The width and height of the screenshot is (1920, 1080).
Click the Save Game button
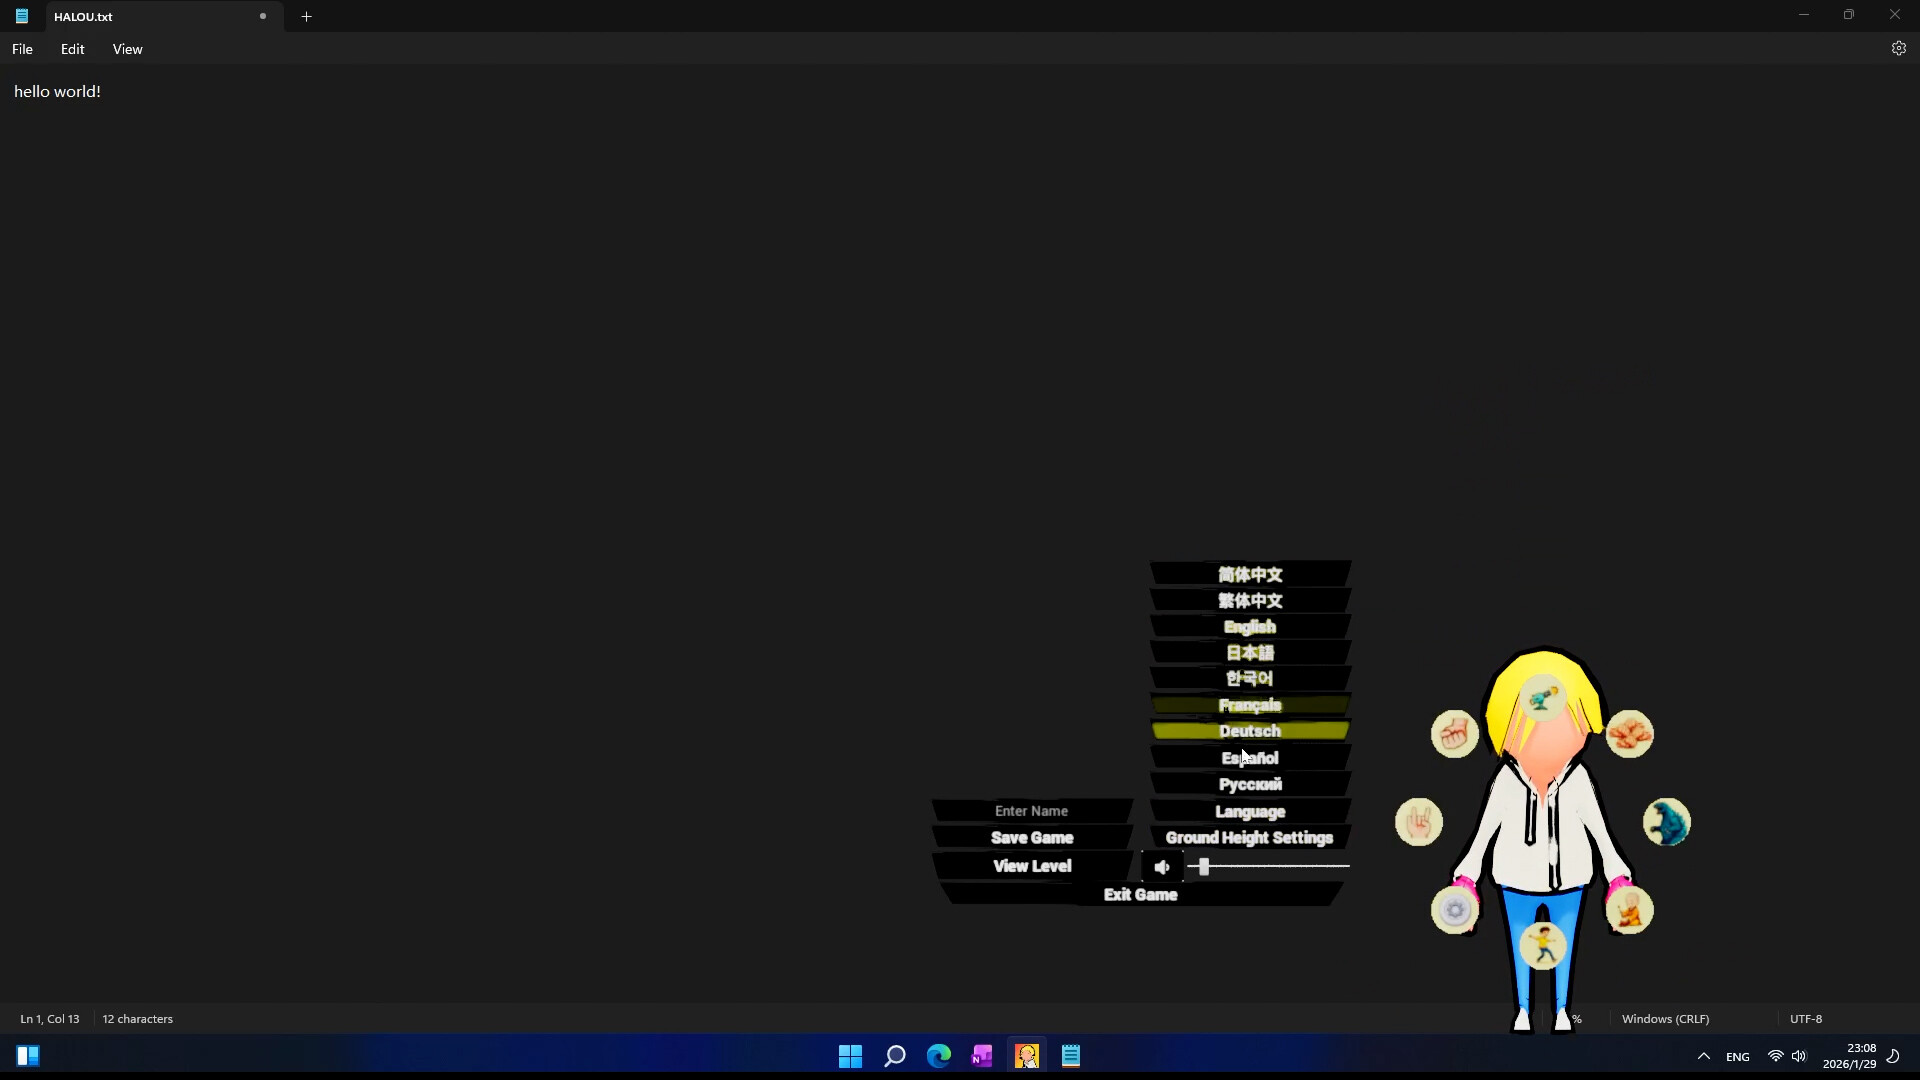pyautogui.click(x=1032, y=837)
